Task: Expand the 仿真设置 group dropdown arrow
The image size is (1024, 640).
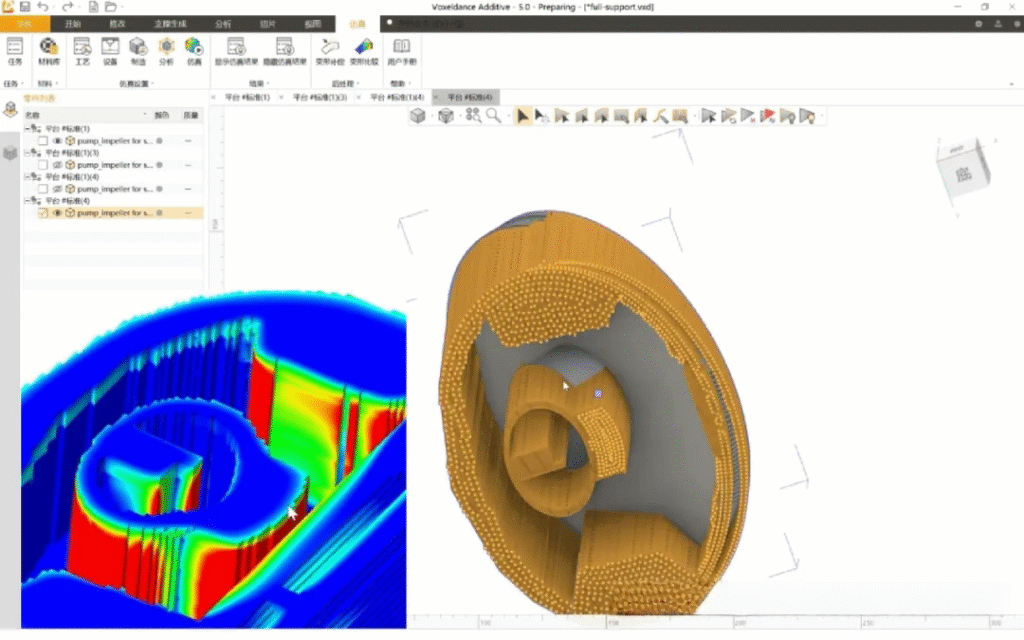Action: 153,84
